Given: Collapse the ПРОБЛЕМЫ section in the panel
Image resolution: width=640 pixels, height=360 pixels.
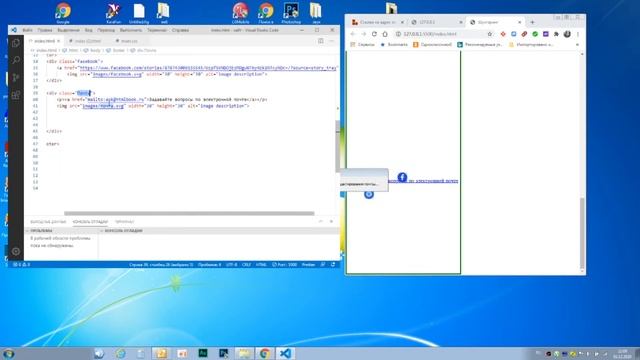Looking at the screenshot, I should (41, 231).
